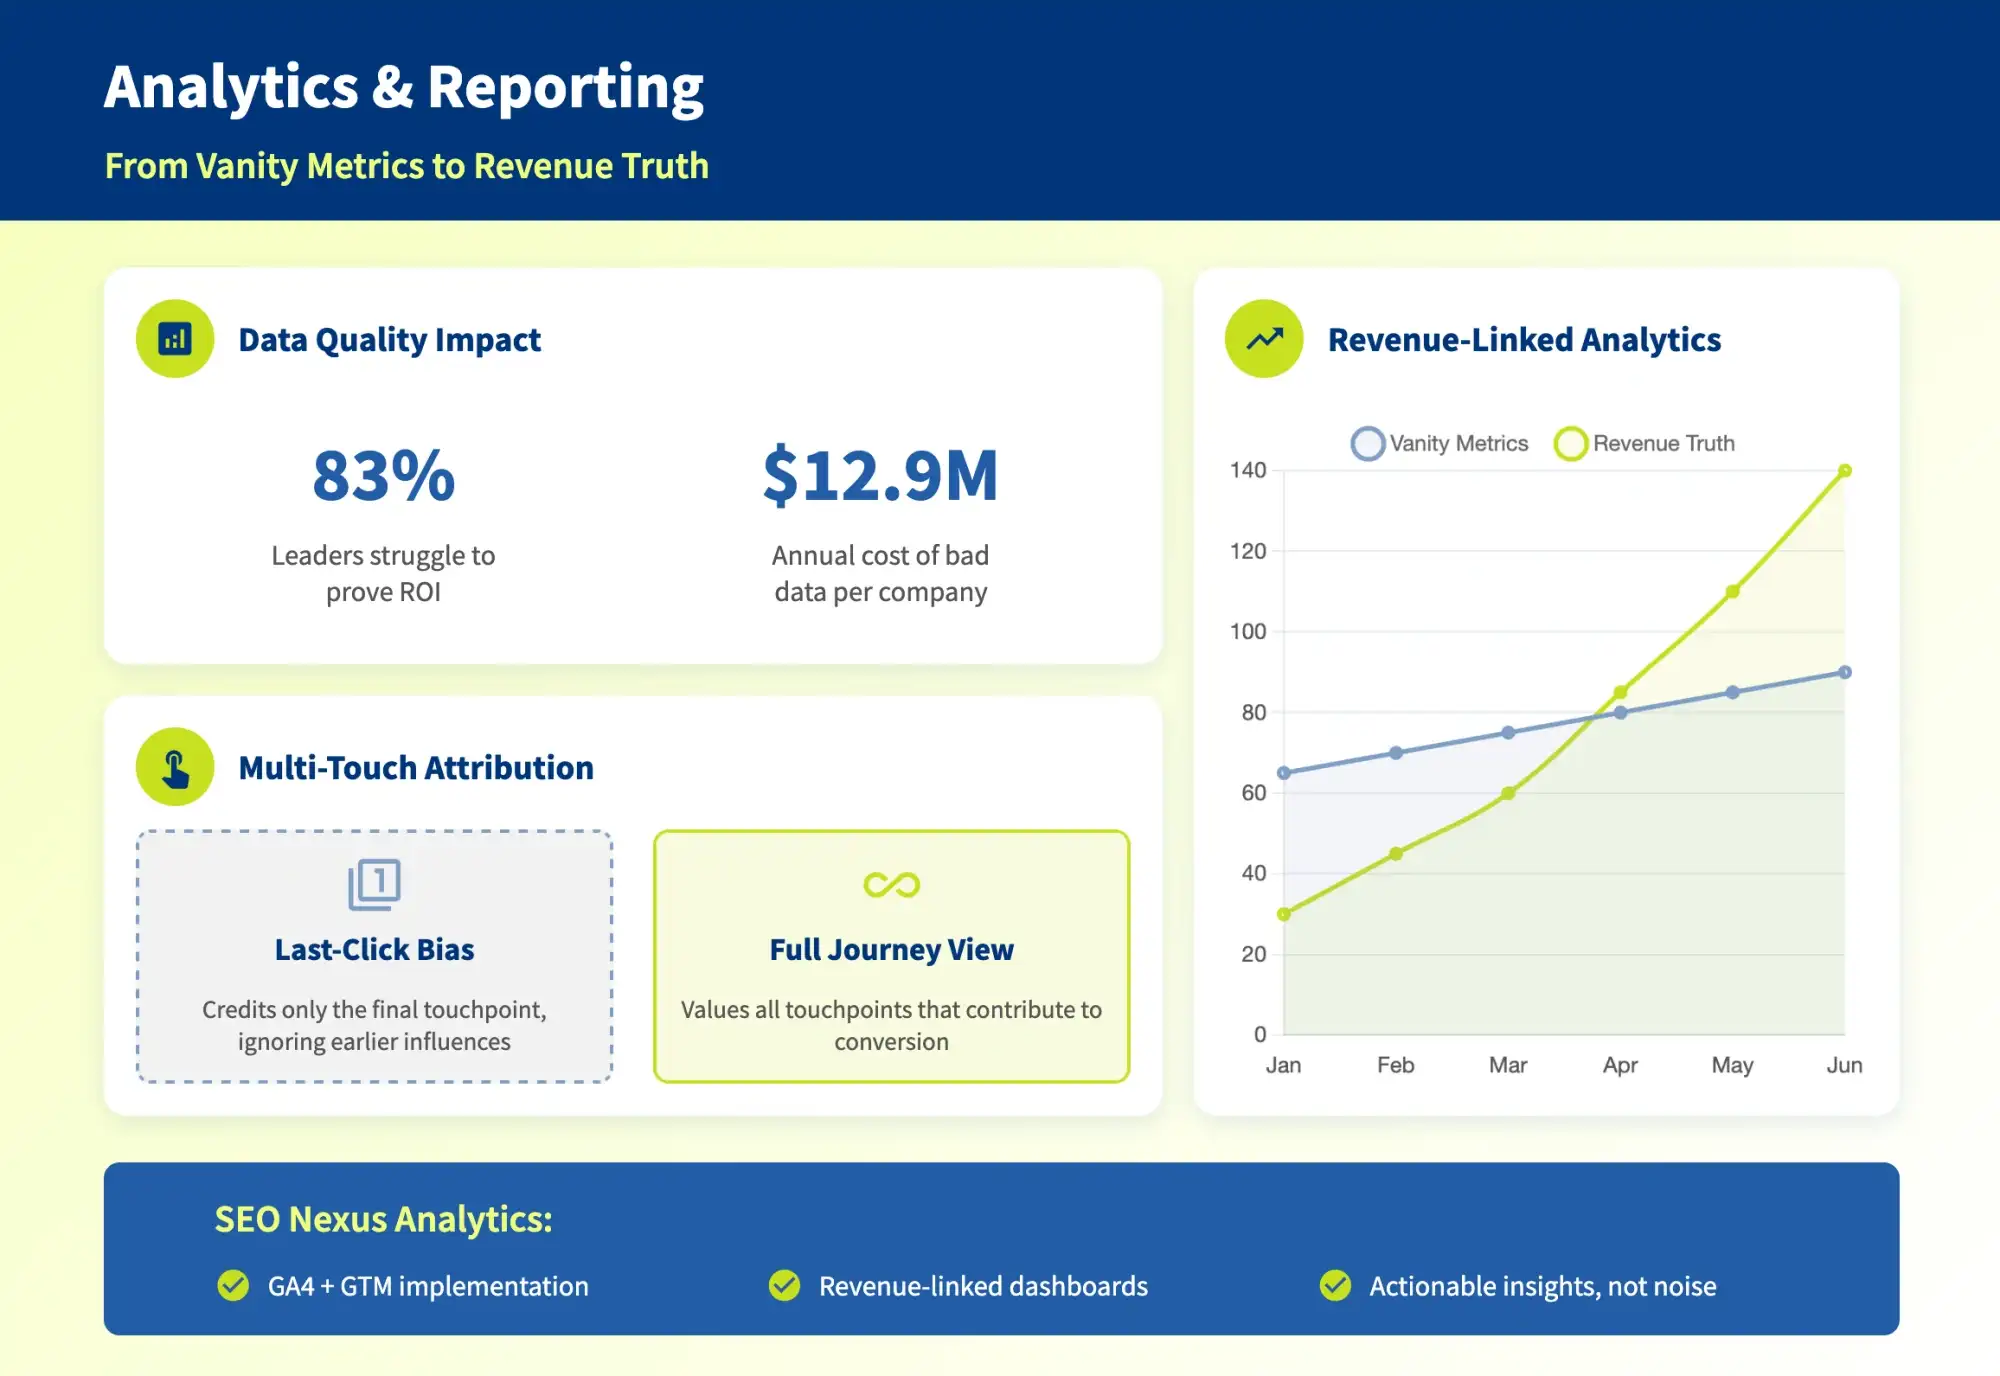Screen dimensions: 2000x1376
Task: Select the infinity icon above Full Journey View
Action: [890, 884]
